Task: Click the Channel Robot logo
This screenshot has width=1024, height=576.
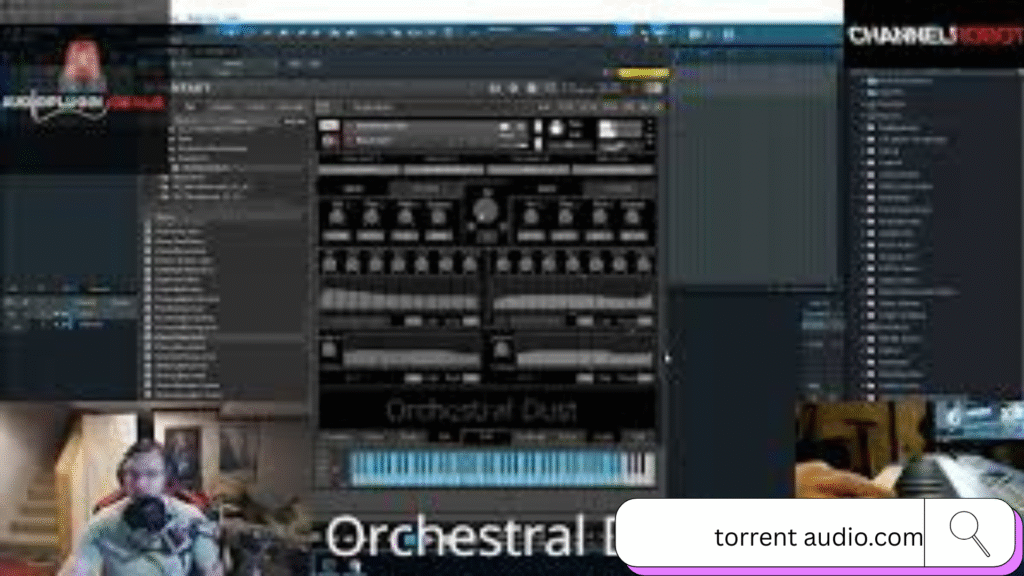Action: tap(934, 35)
